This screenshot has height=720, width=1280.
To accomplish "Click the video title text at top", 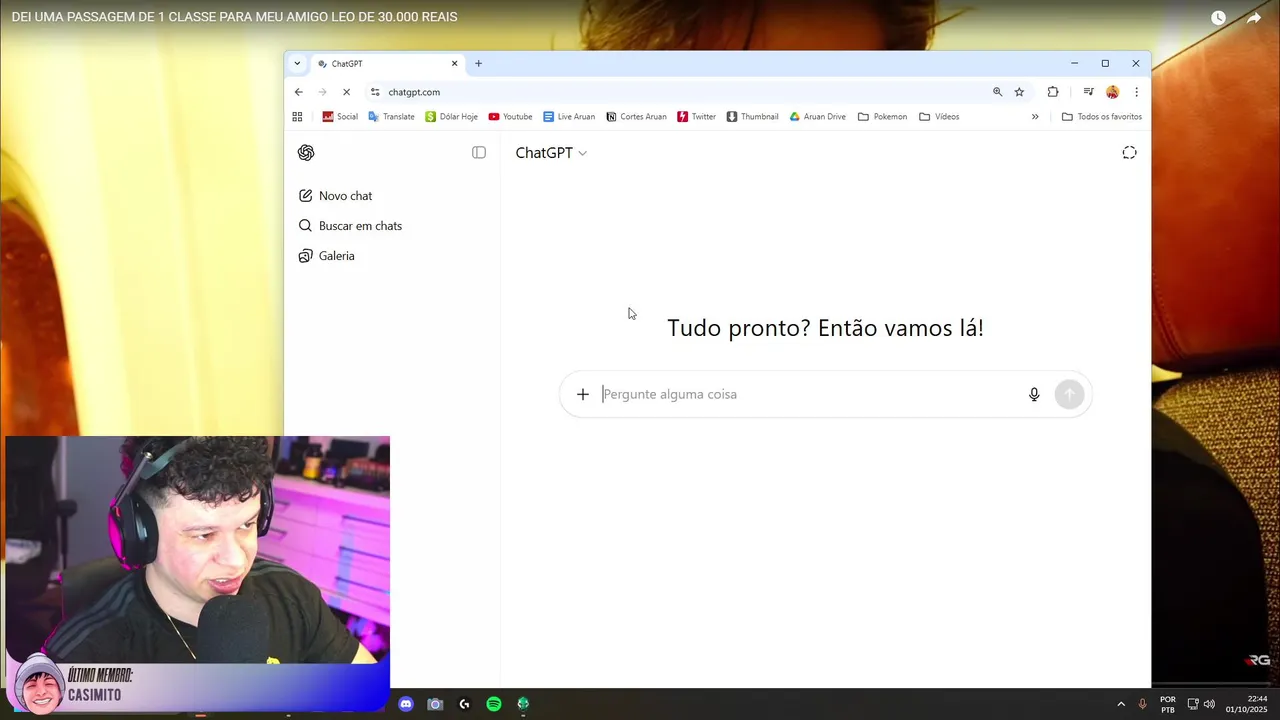I will pyautogui.click(x=235, y=17).
